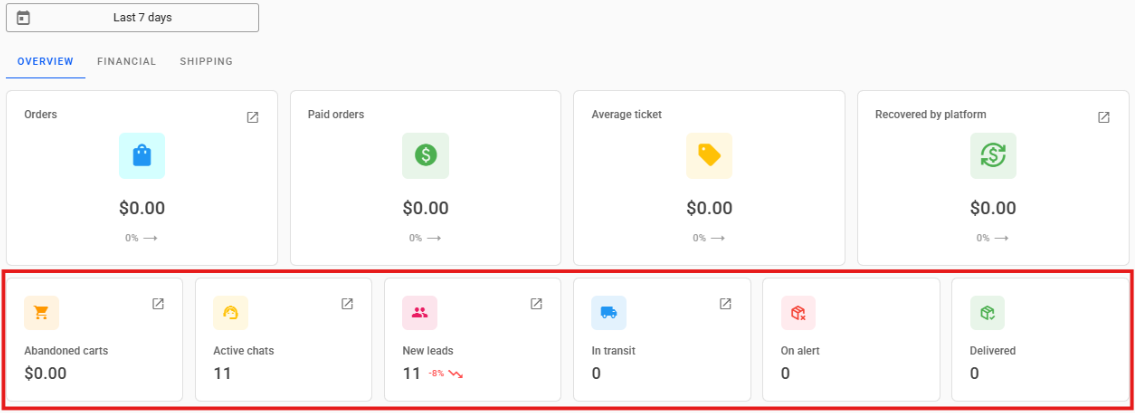Click the blue shopping bag Orders icon
This screenshot has height=413, width=1135.
[x=142, y=156]
